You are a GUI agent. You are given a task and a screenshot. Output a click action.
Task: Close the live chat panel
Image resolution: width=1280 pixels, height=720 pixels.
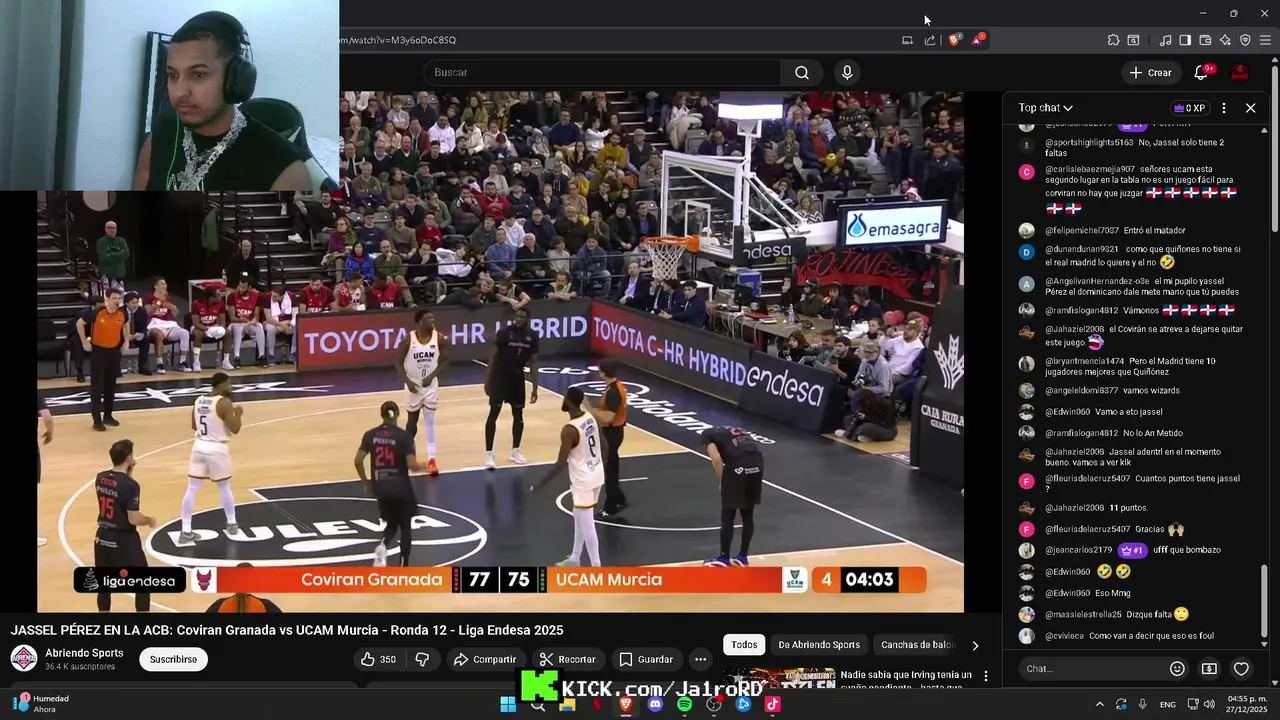pos(1250,108)
